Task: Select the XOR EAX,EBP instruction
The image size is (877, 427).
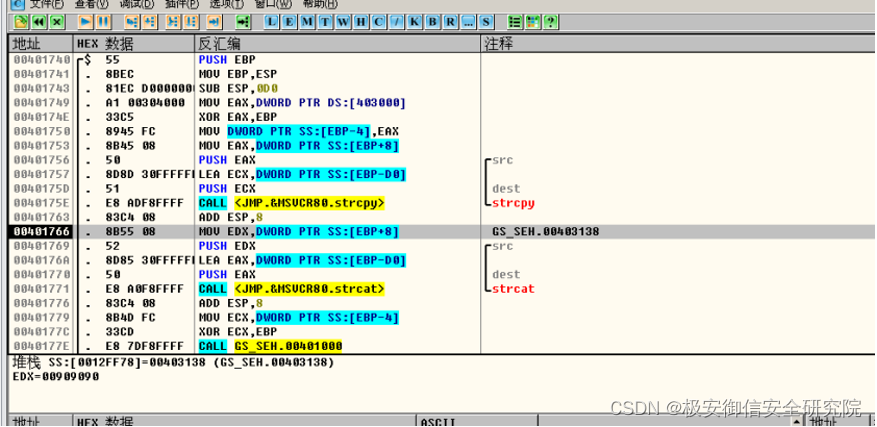Action: click(238, 117)
